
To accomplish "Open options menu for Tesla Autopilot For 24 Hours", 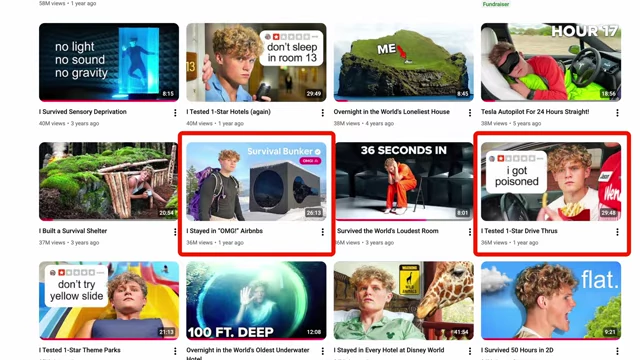I will (x=617, y=113).
